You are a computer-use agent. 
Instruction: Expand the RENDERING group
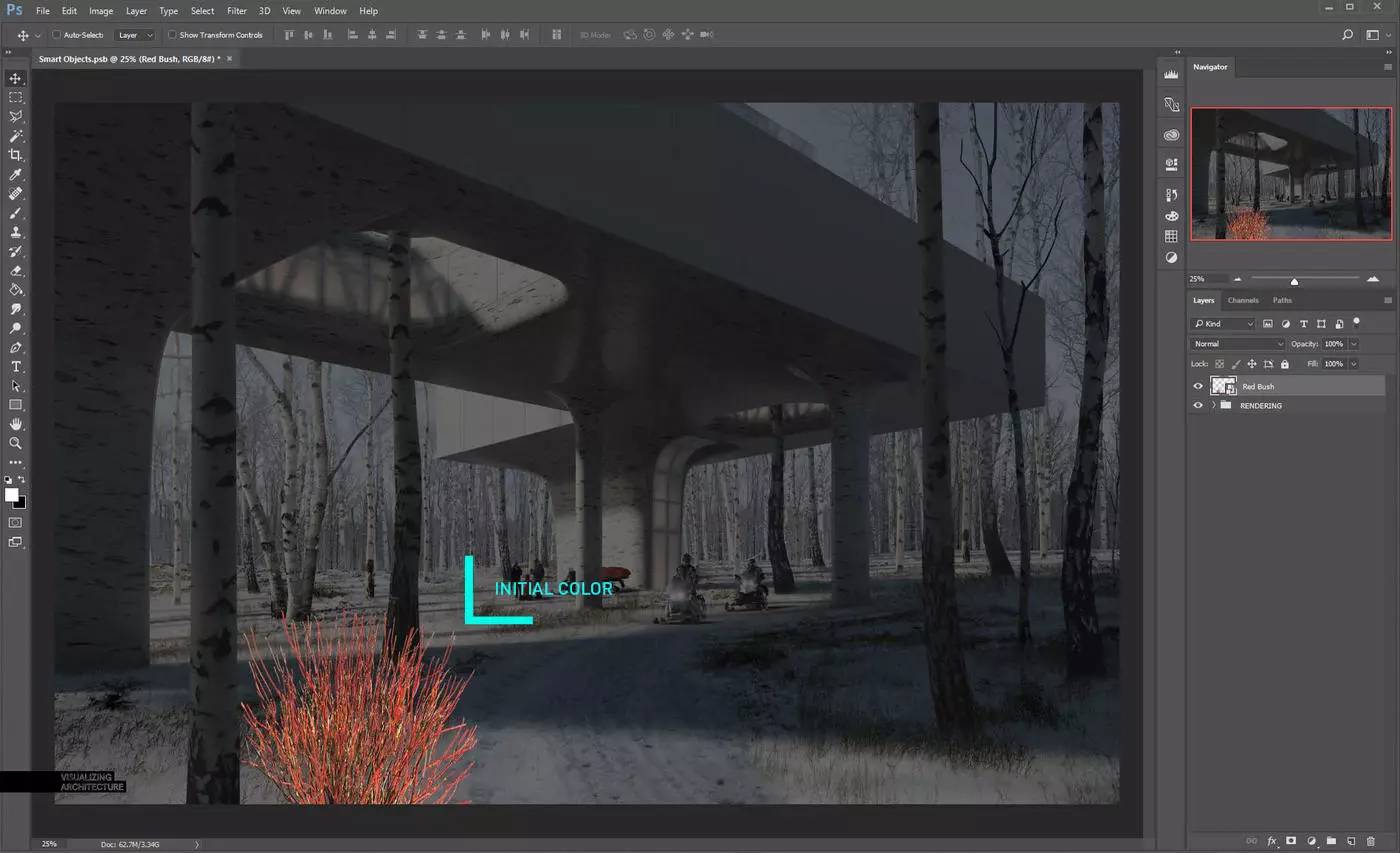click(x=1213, y=405)
